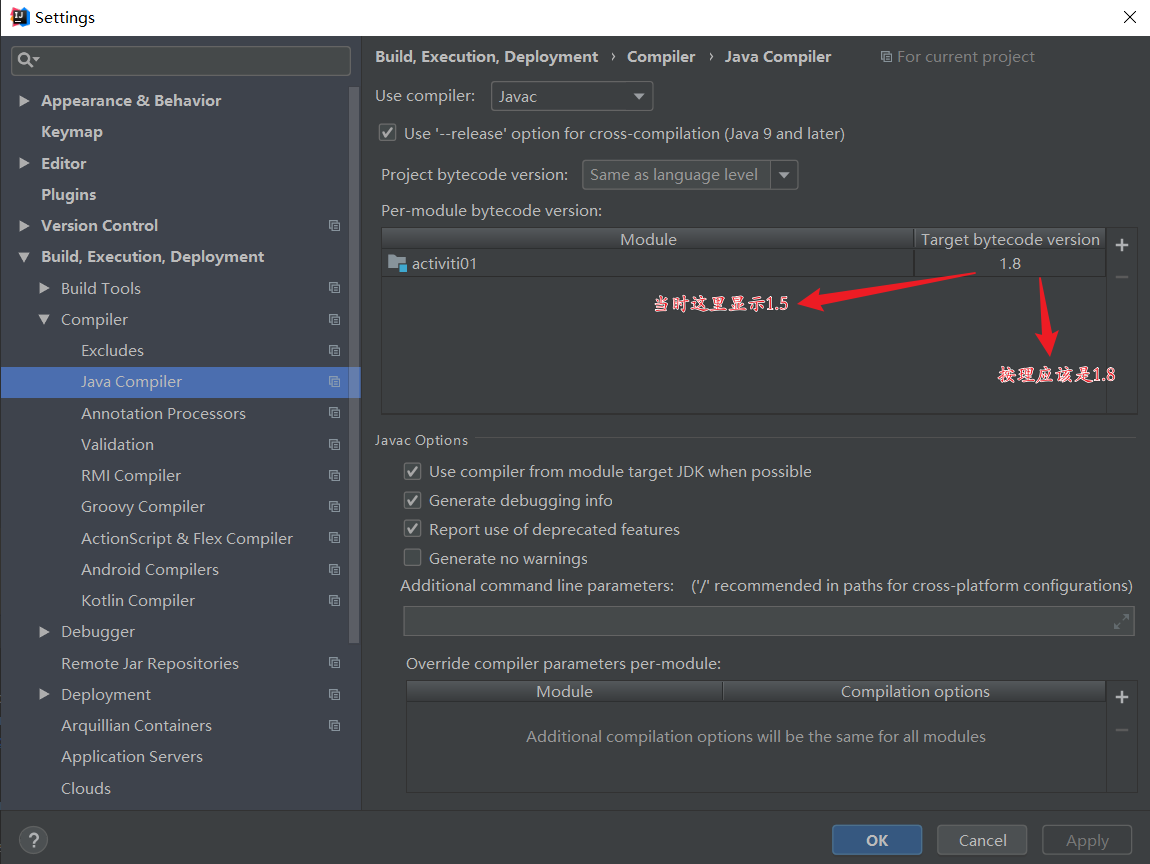Screen dimensions: 1150x864
Task: Toggle Report use of deprecated features
Action: click(x=412, y=529)
